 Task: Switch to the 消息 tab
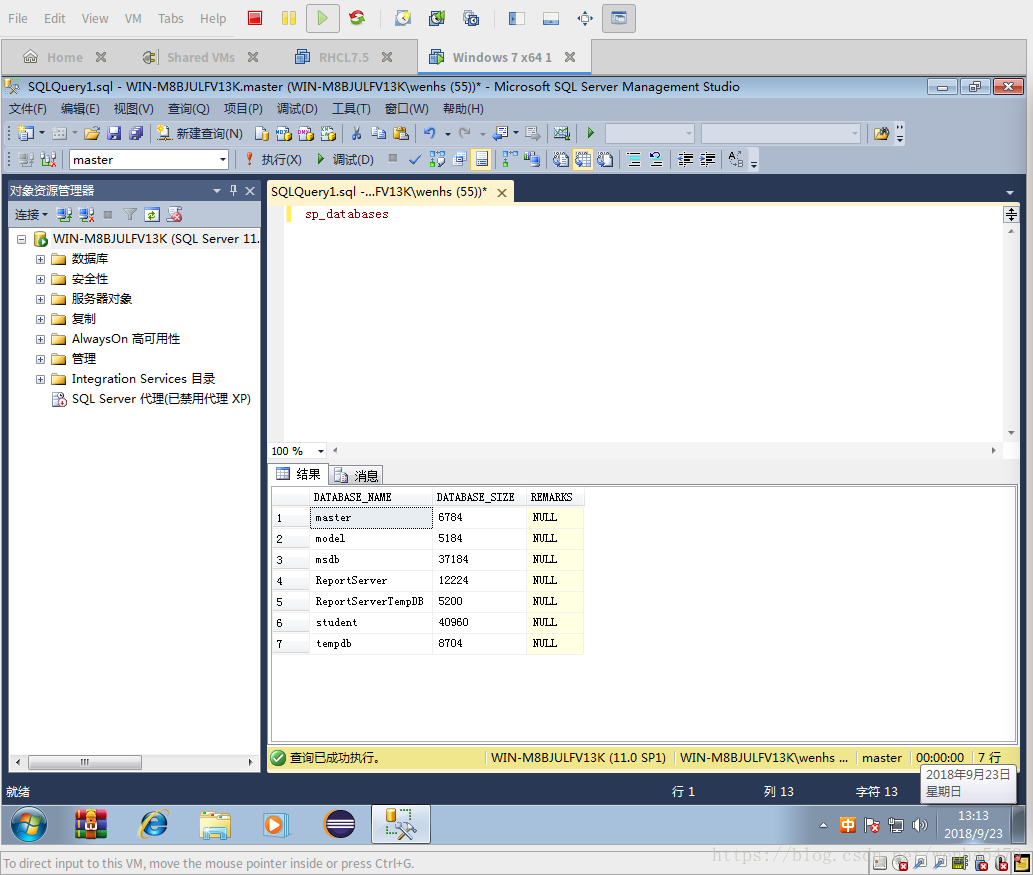(356, 475)
